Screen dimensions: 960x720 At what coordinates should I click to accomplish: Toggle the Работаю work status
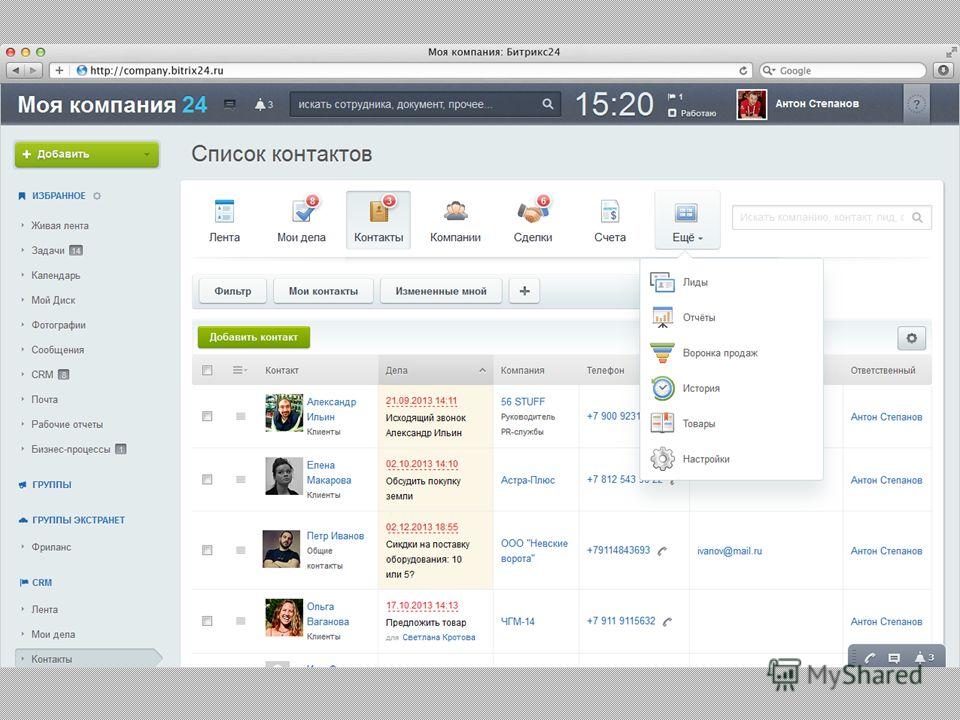pos(692,113)
